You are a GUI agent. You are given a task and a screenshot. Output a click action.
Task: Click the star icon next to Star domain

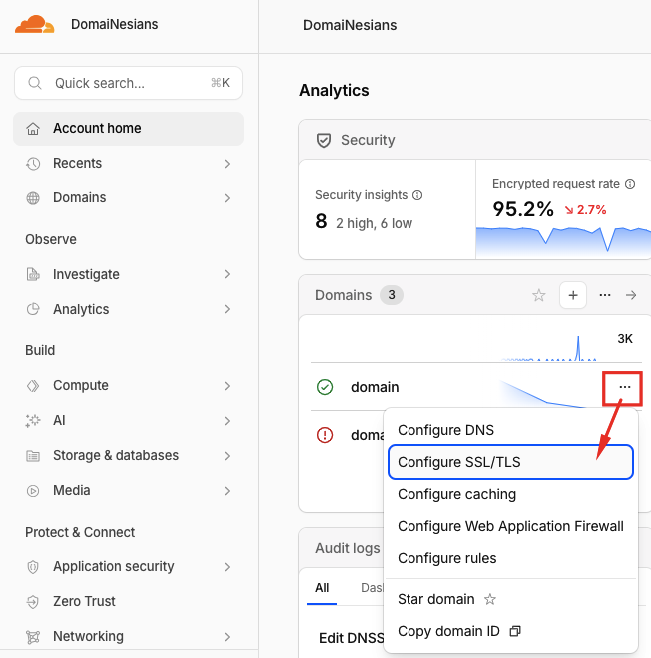(x=490, y=599)
